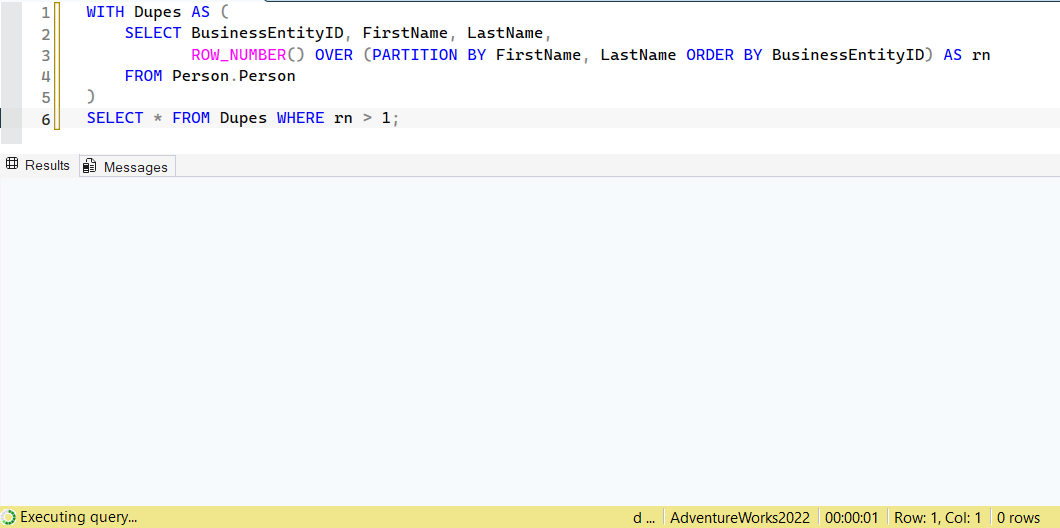This screenshot has width=1060, height=528.
Task: Click the WHERE keyword on line 6
Action: [300, 118]
